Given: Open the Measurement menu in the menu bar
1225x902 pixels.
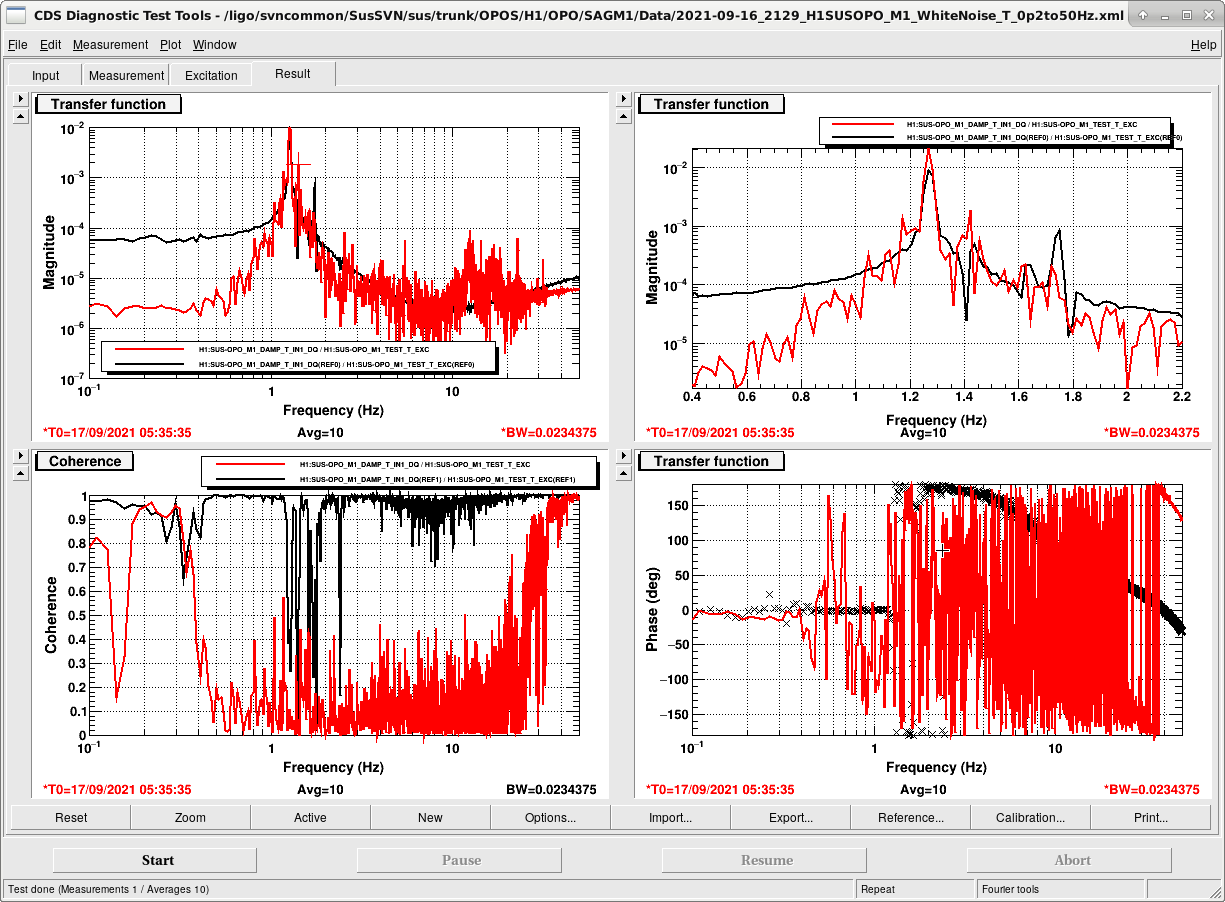Looking at the screenshot, I should (110, 45).
